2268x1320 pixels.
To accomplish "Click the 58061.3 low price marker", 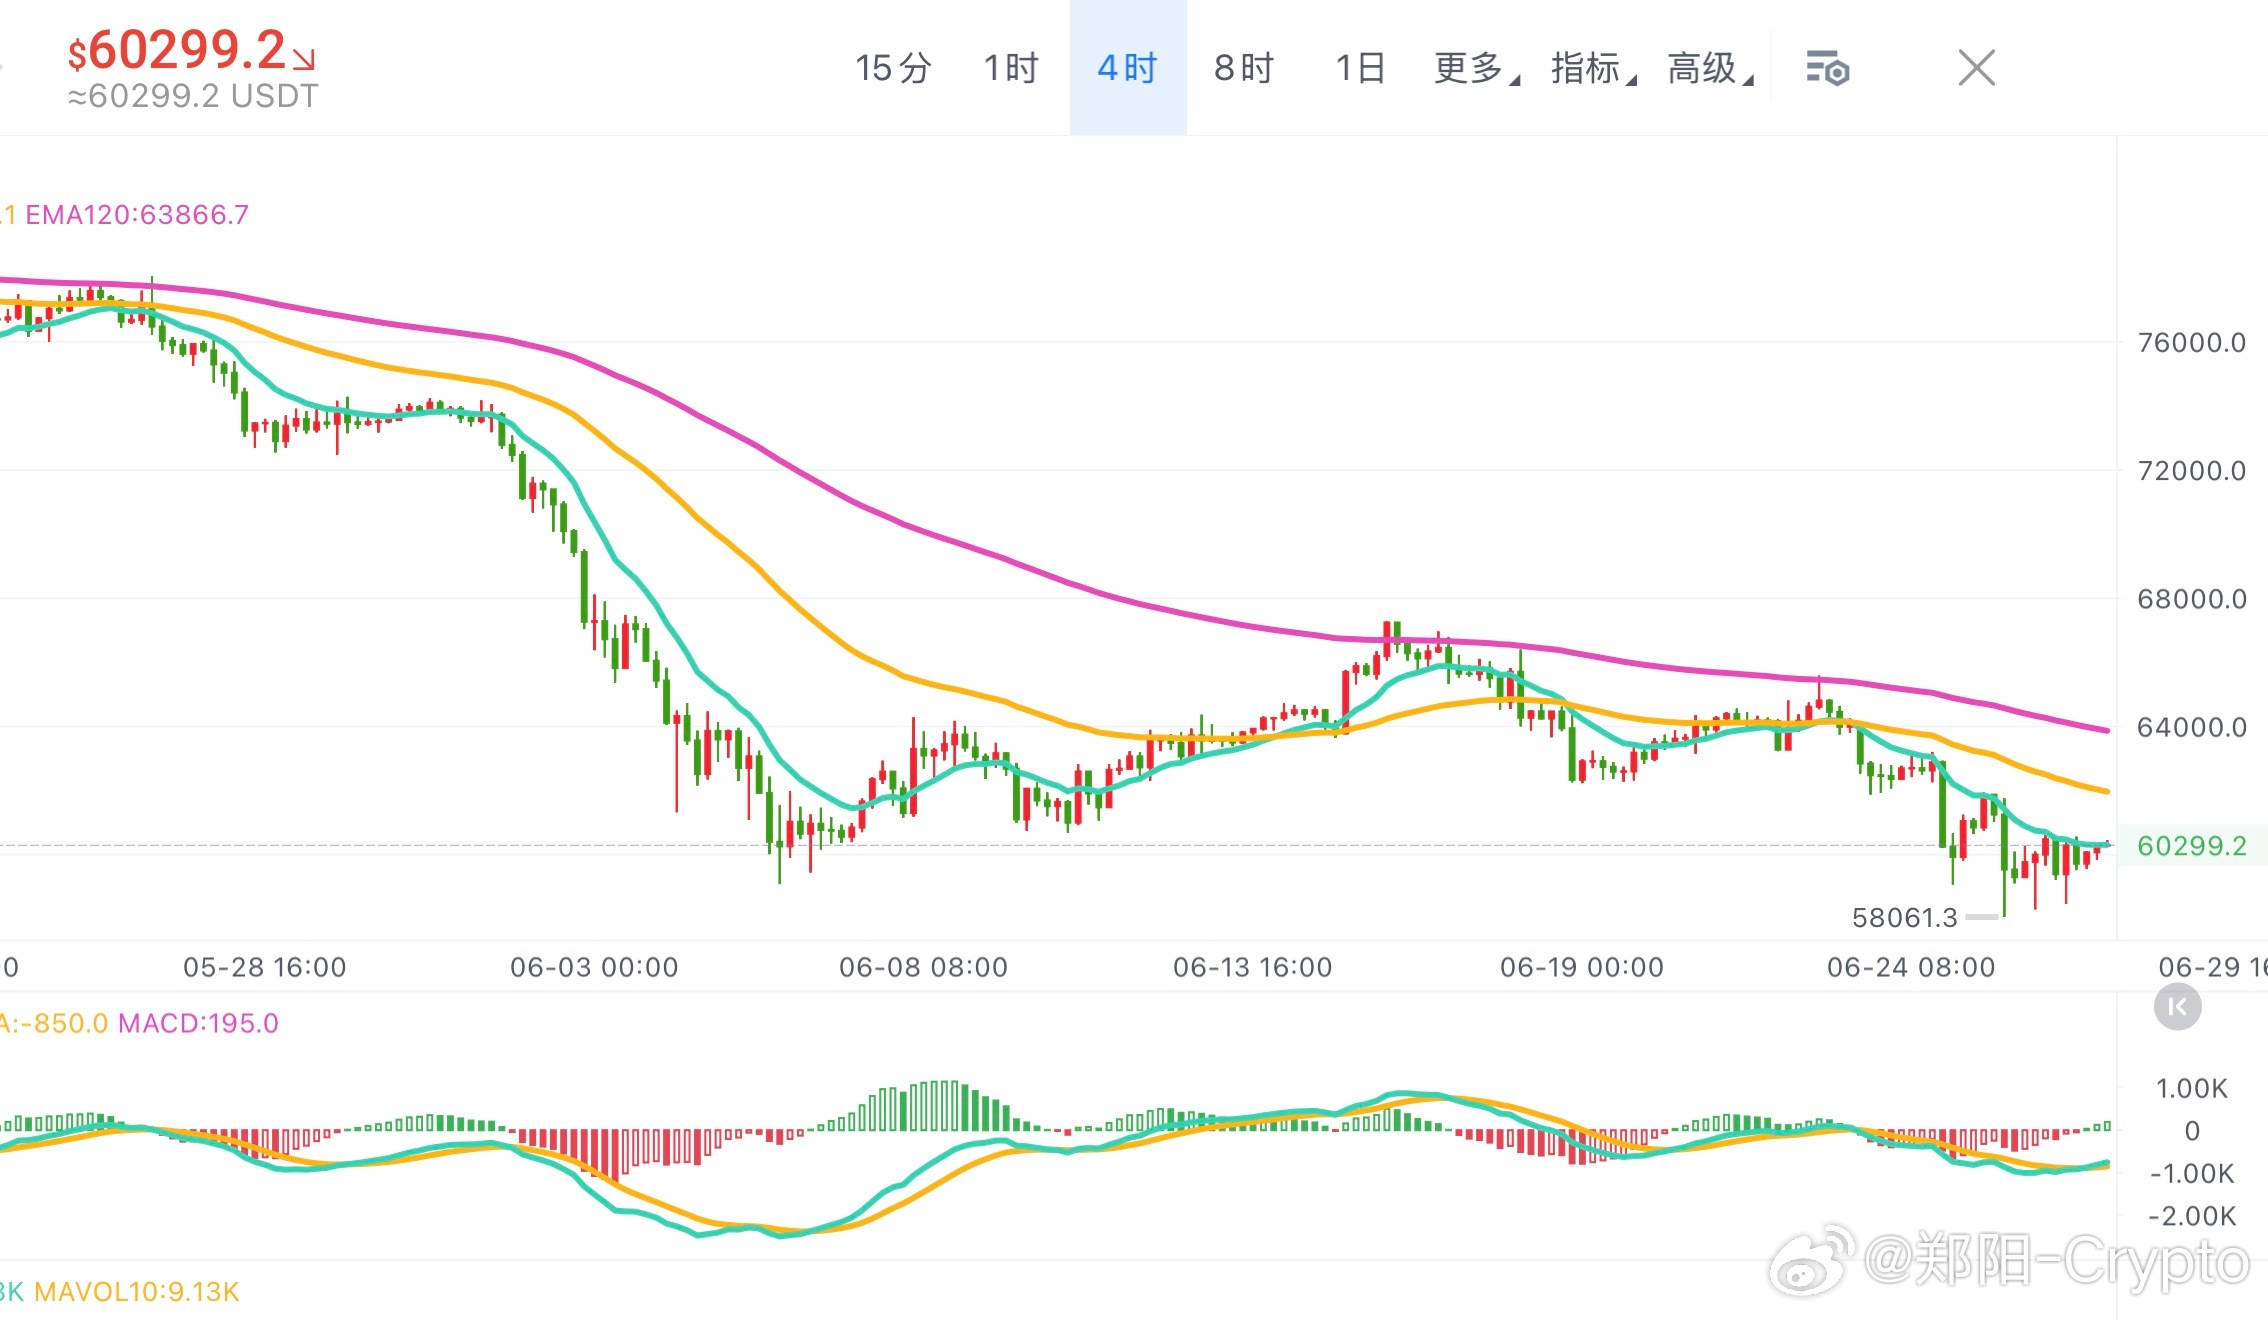I will (1904, 918).
